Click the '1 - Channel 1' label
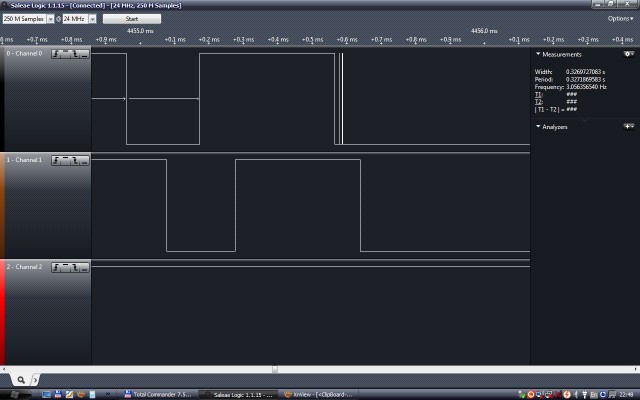The image size is (640, 400). (24, 160)
